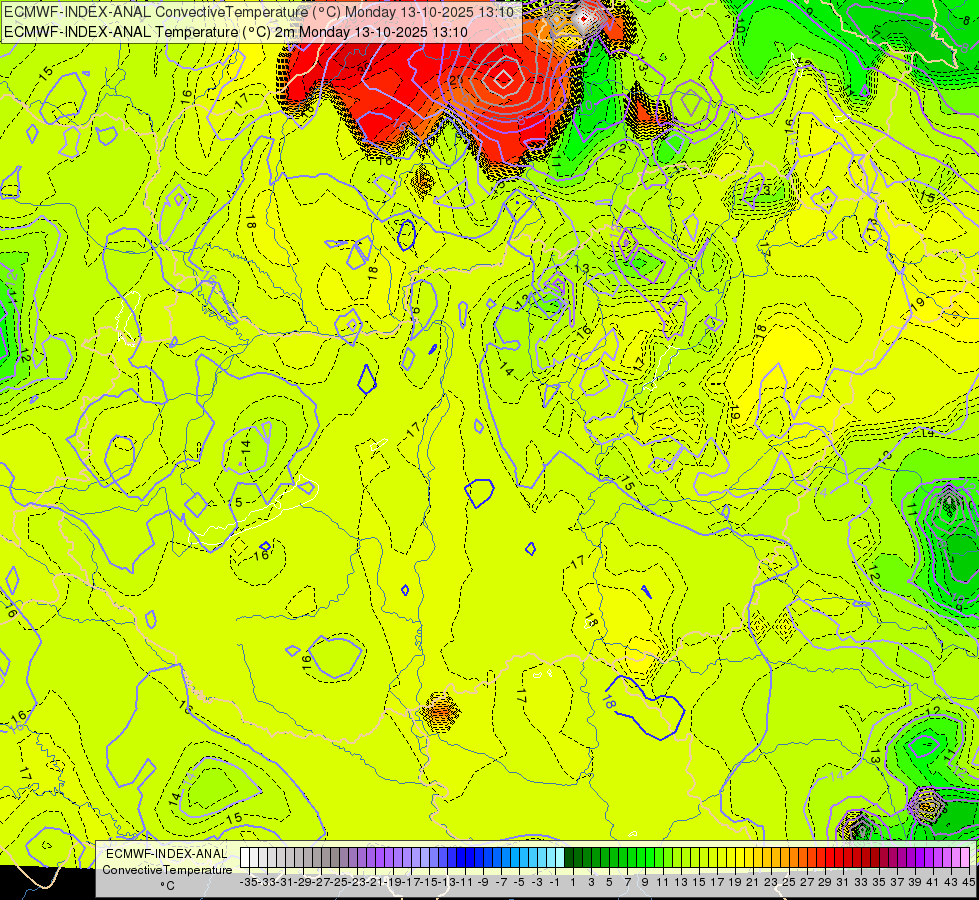Click the legend's ConvectiveTemperature label
The height and width of the screenshot is (900, 979).
167,869
